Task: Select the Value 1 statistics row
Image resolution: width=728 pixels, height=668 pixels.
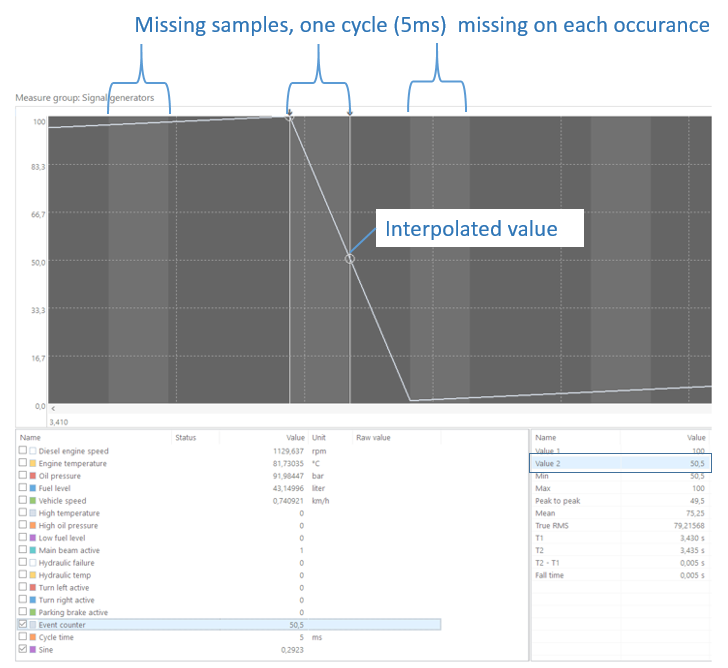Action: click(x=620, y=451)
